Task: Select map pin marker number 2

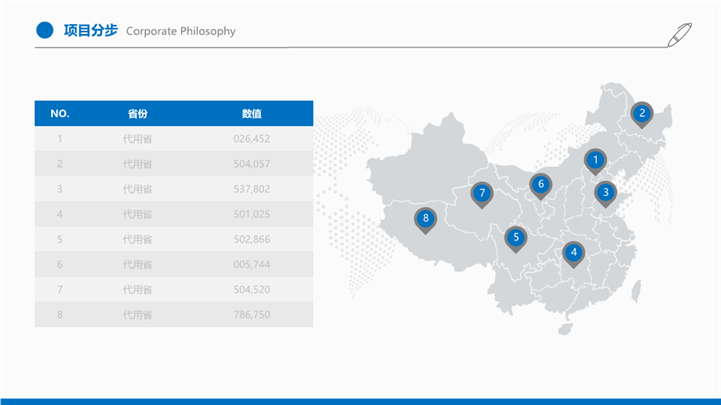Action: 642,114
